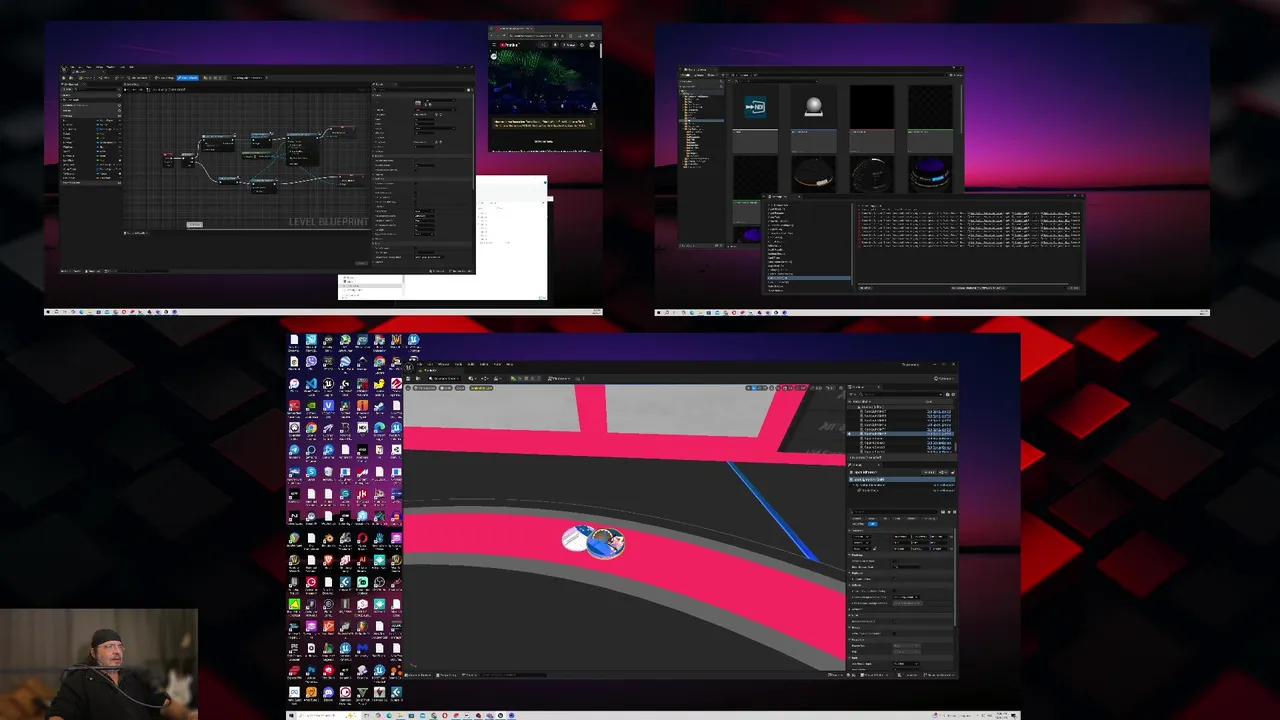Image resolution: width=1280 pixels, height=720 pixels.
Task: Open the Build menu in the main Unreal editor
Action: tap(471, 364)
